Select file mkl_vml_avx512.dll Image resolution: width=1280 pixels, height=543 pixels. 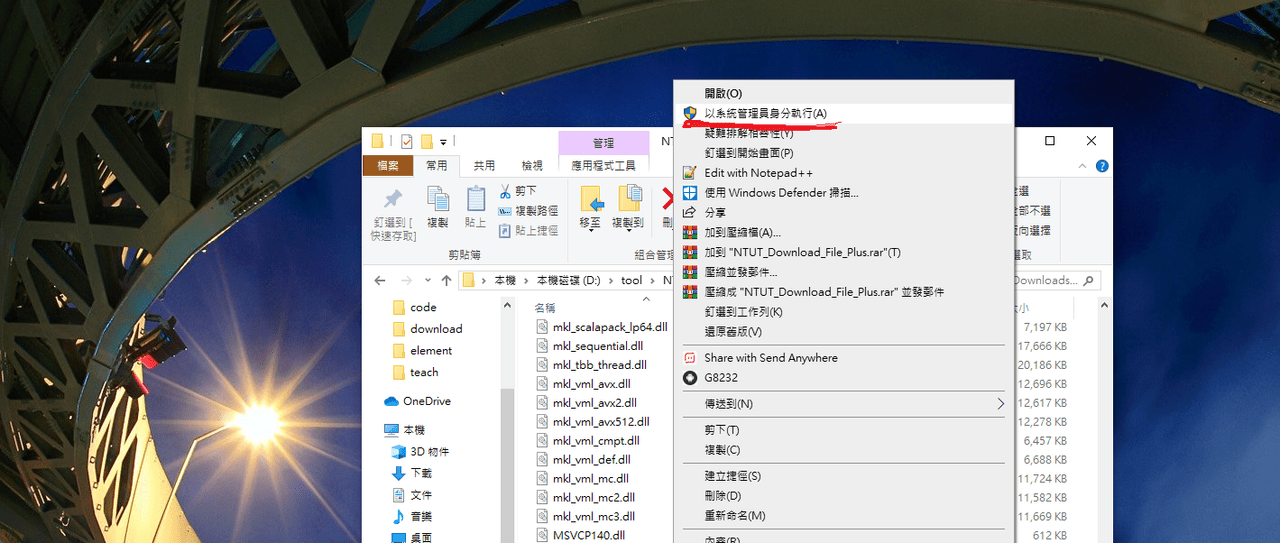[x=600, y=422]
